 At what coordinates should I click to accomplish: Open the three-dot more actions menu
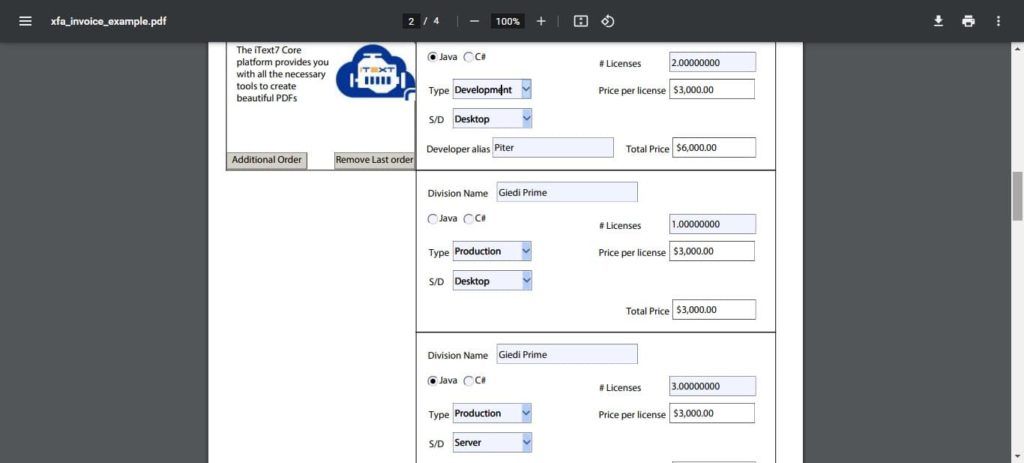coord(998,21)
